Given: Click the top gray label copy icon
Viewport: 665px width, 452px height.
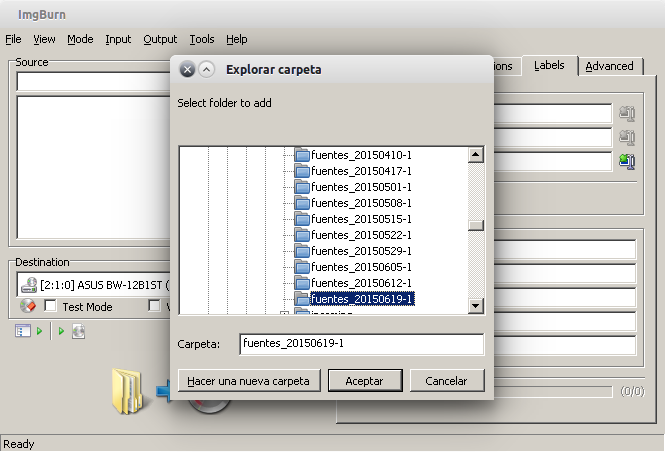Looking at the screenshot, I should [627, 114].
